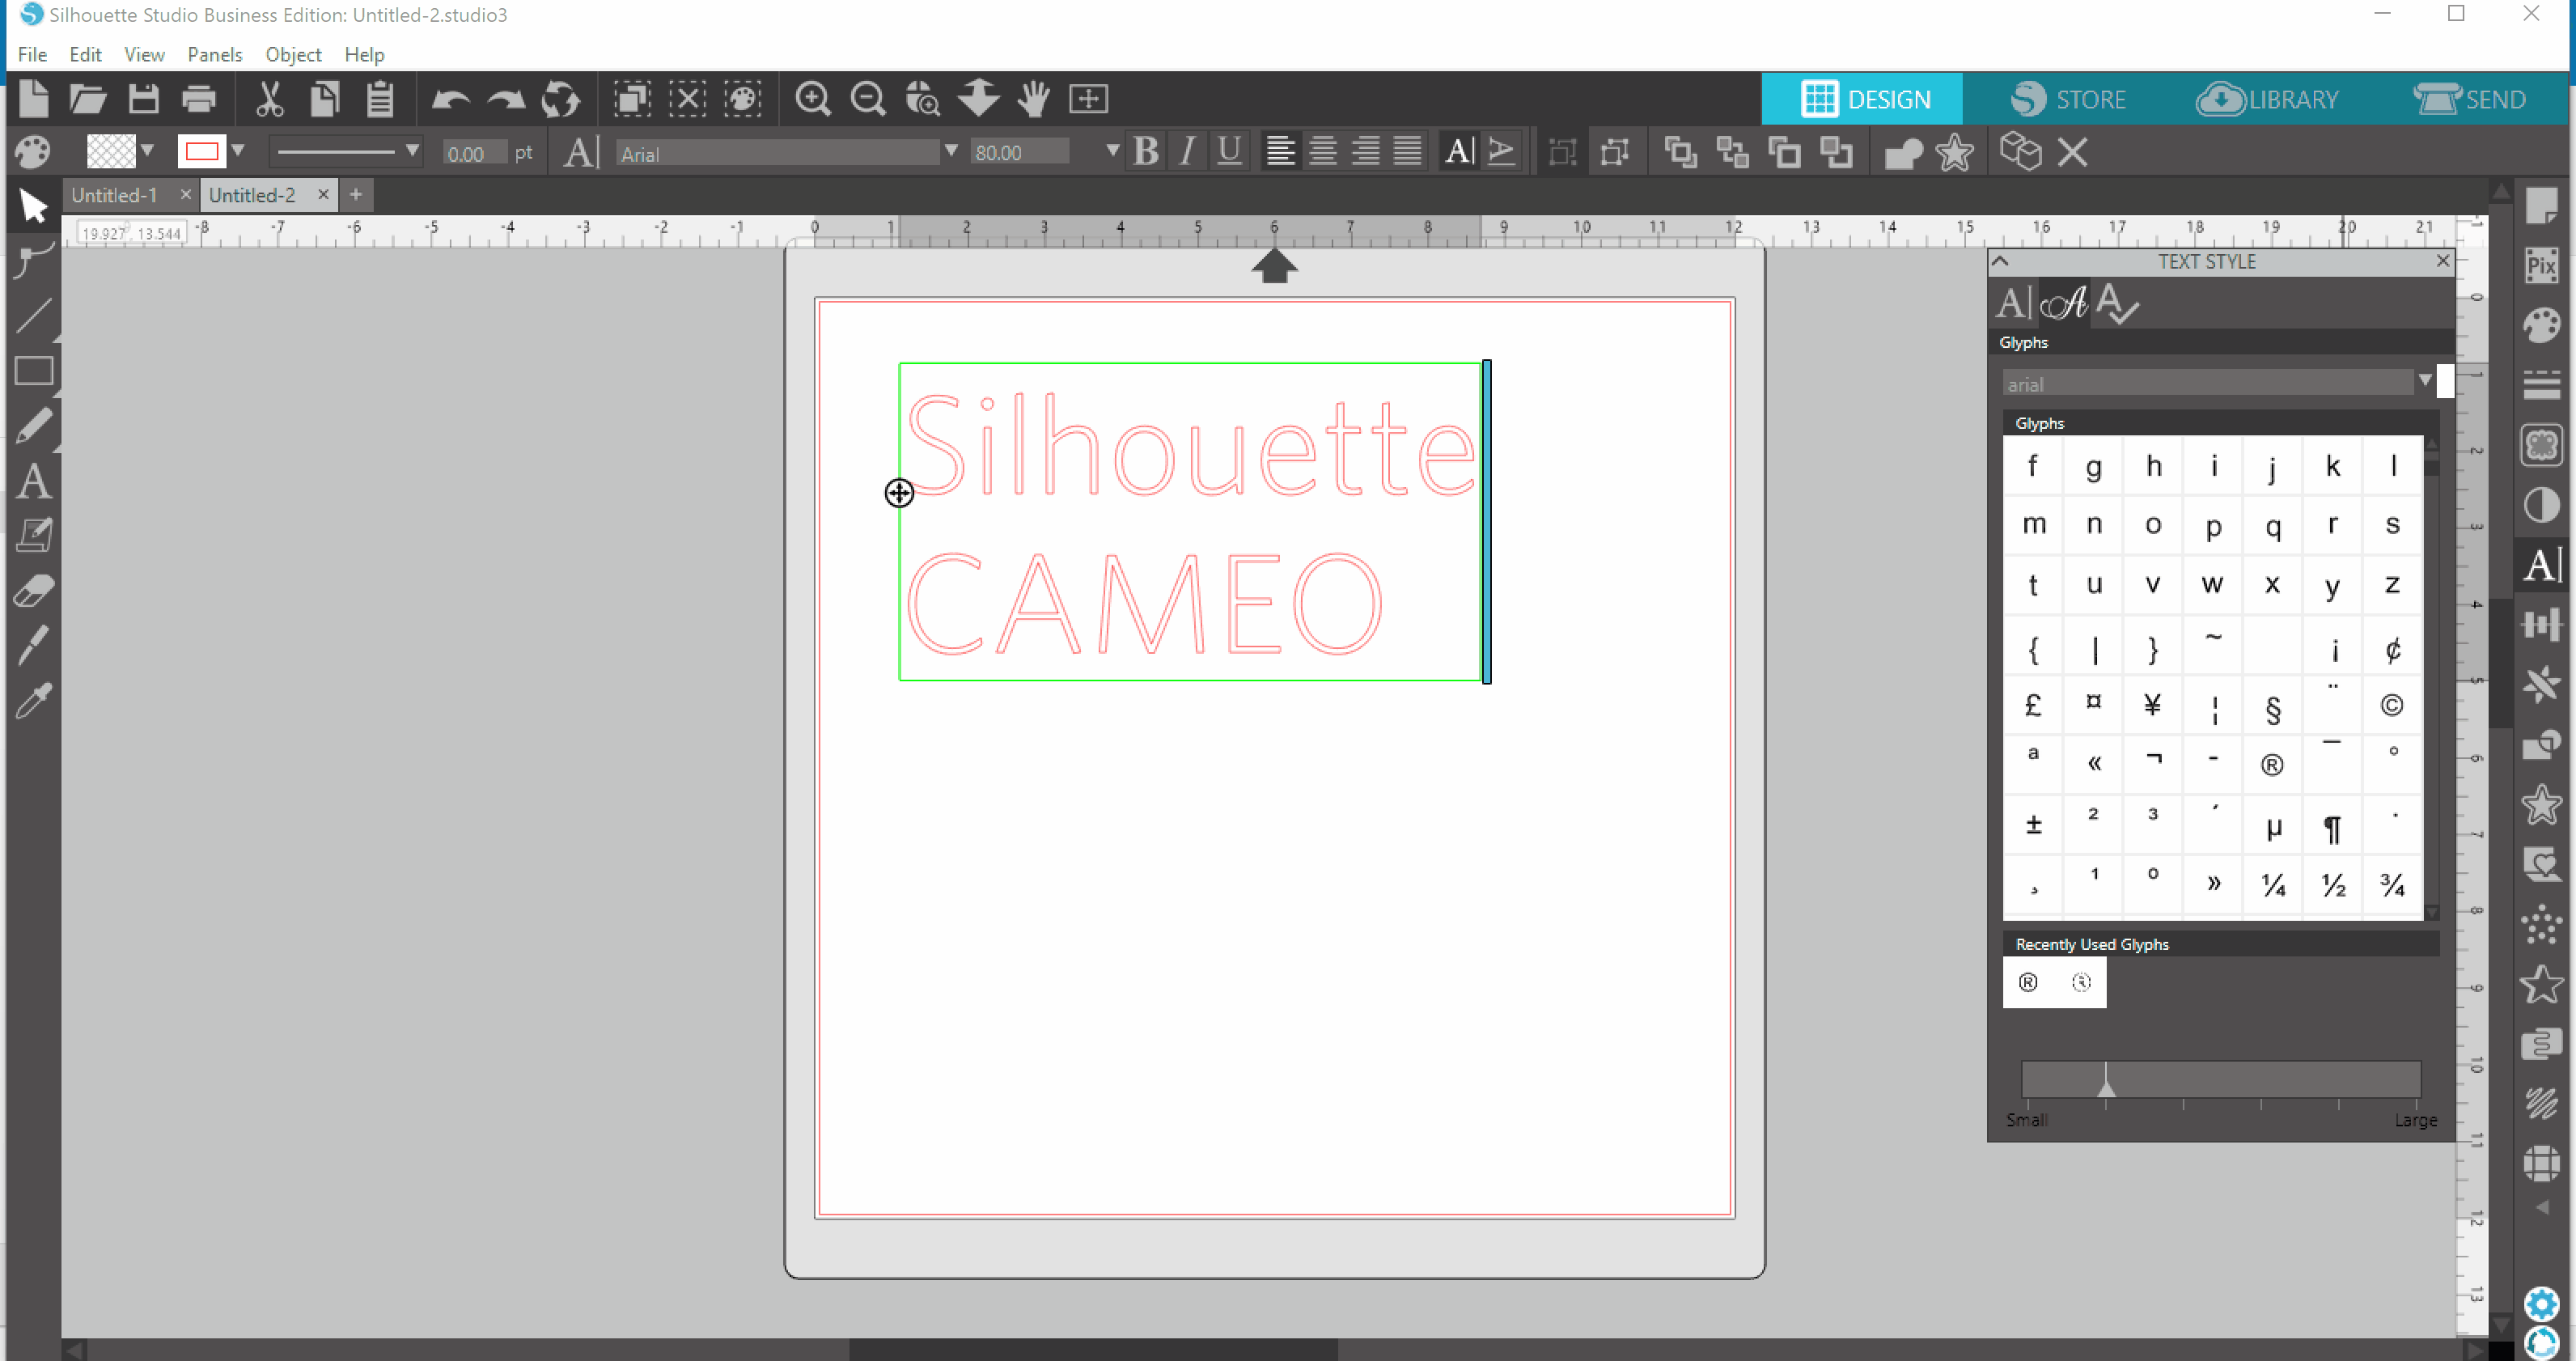This screenshot has width=2576, height=1361.
Task: Redo the last action
Action: pyautogui.click(x=506, y=99)
